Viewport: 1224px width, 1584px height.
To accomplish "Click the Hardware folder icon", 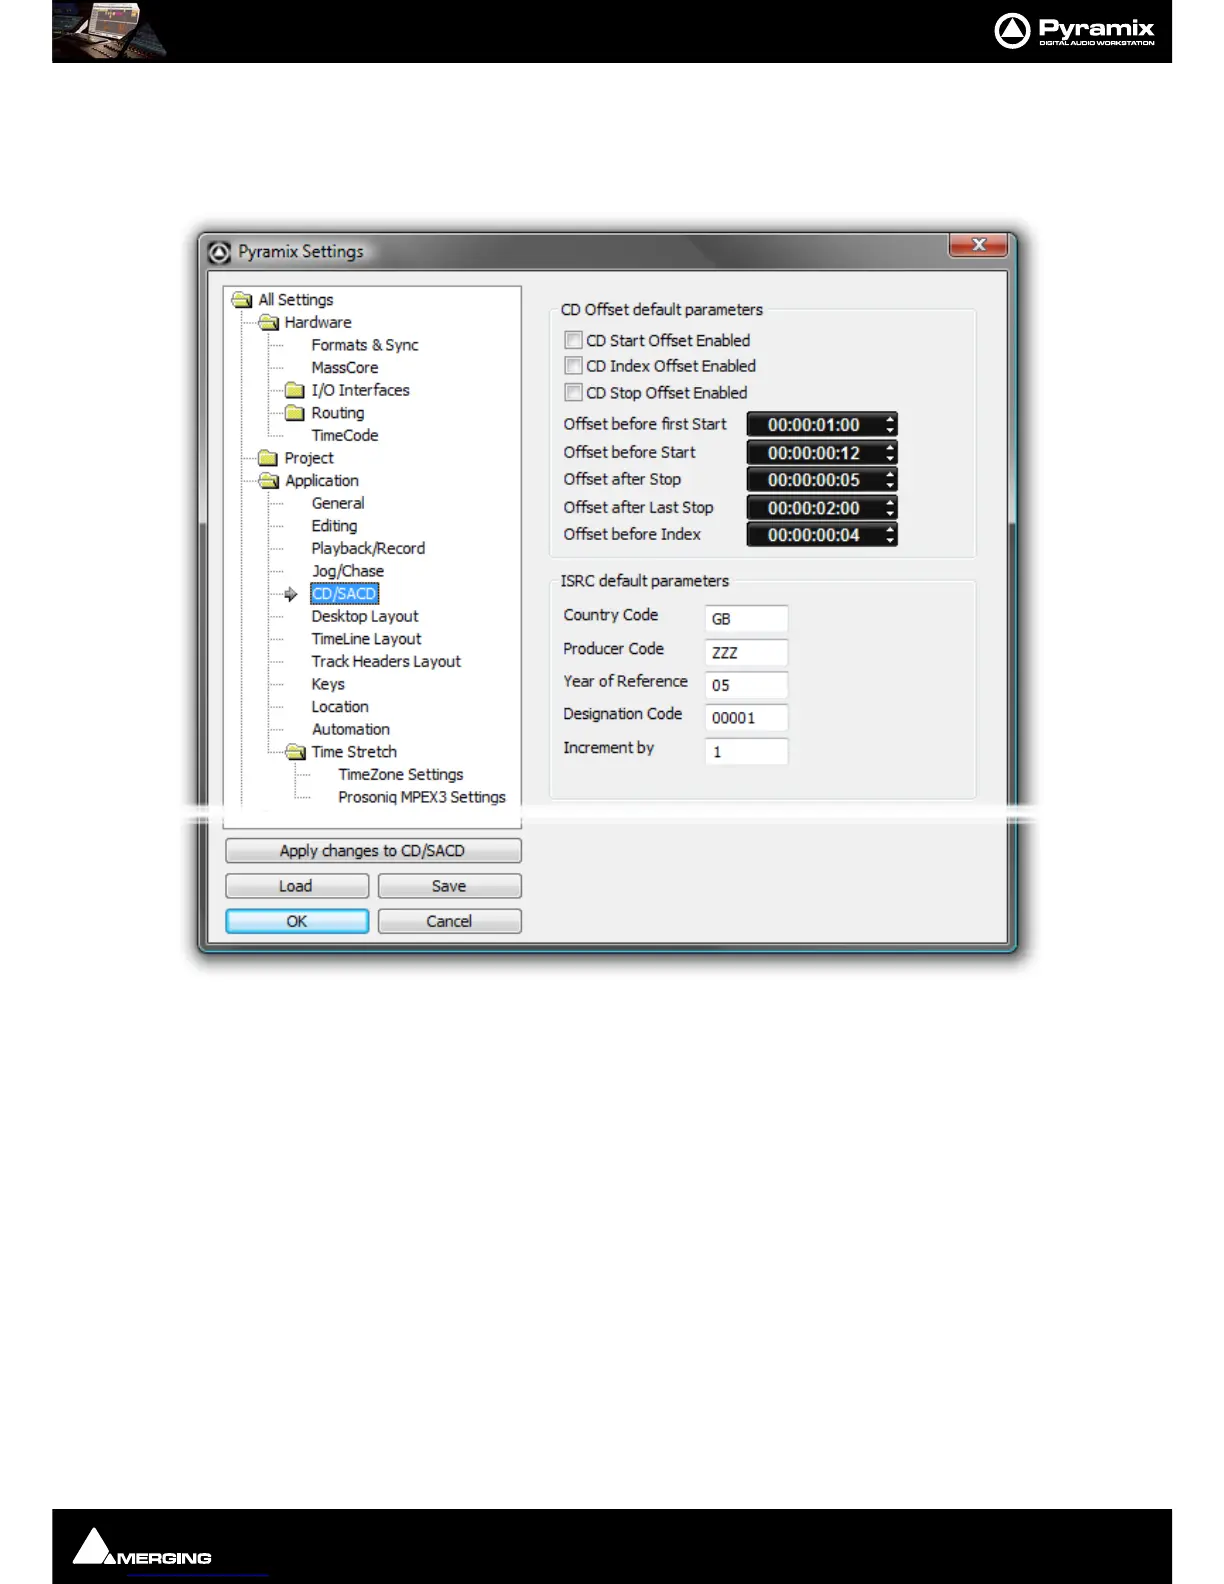I will (268, 322).
